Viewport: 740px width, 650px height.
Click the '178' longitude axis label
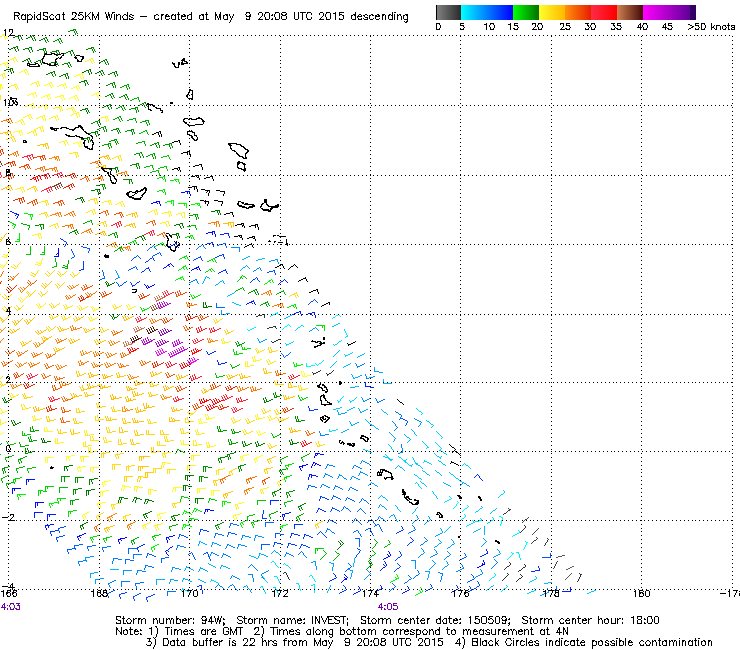click(551, 593)
